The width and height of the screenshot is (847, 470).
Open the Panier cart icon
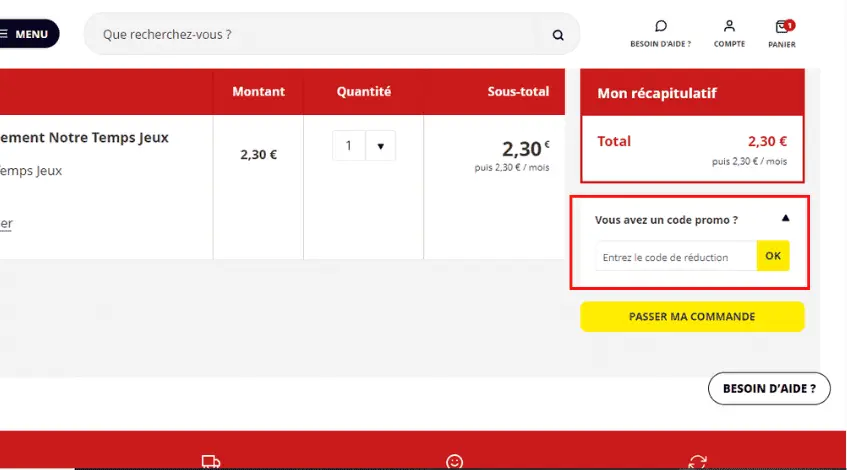click(783, 26)
